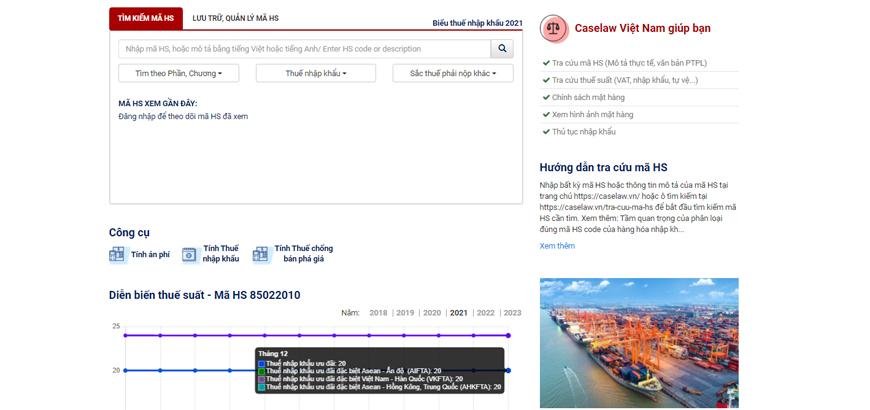Click the HS code search input field

point(304,48)
